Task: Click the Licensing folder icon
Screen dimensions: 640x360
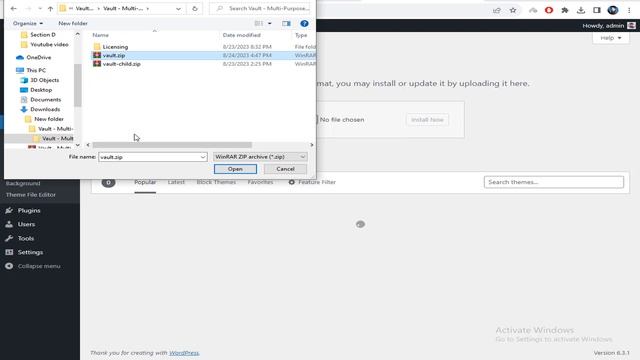Action: [97, 47]
